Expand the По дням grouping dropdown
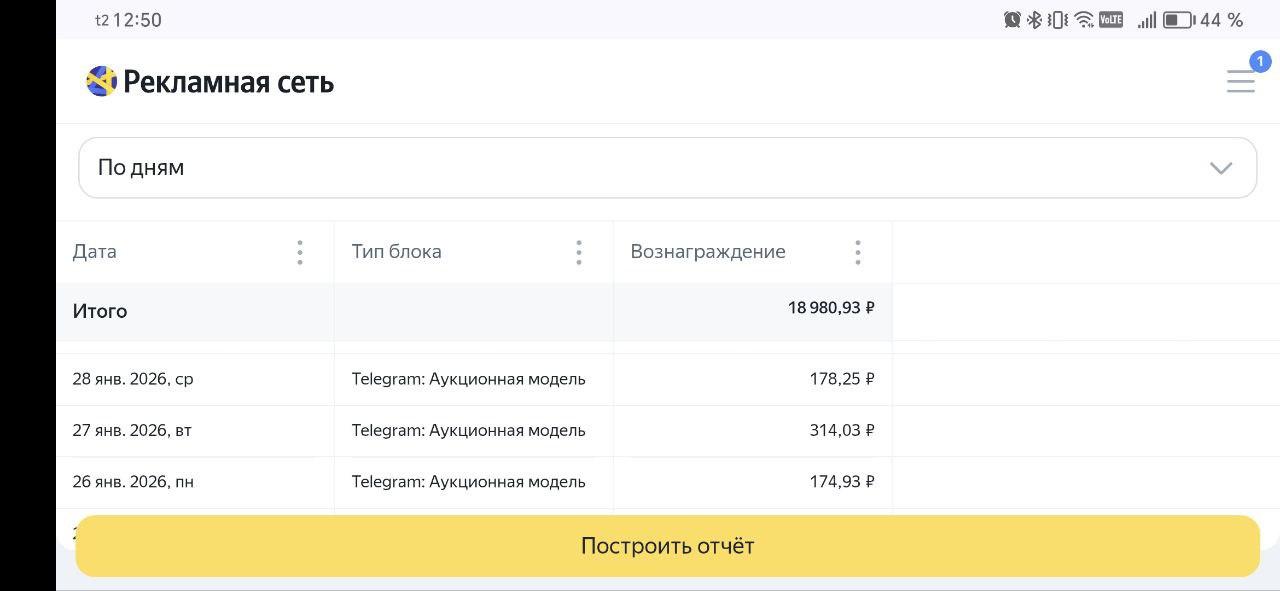The width and height of the screenshot is (1280, 591). (x=667, y=168)
